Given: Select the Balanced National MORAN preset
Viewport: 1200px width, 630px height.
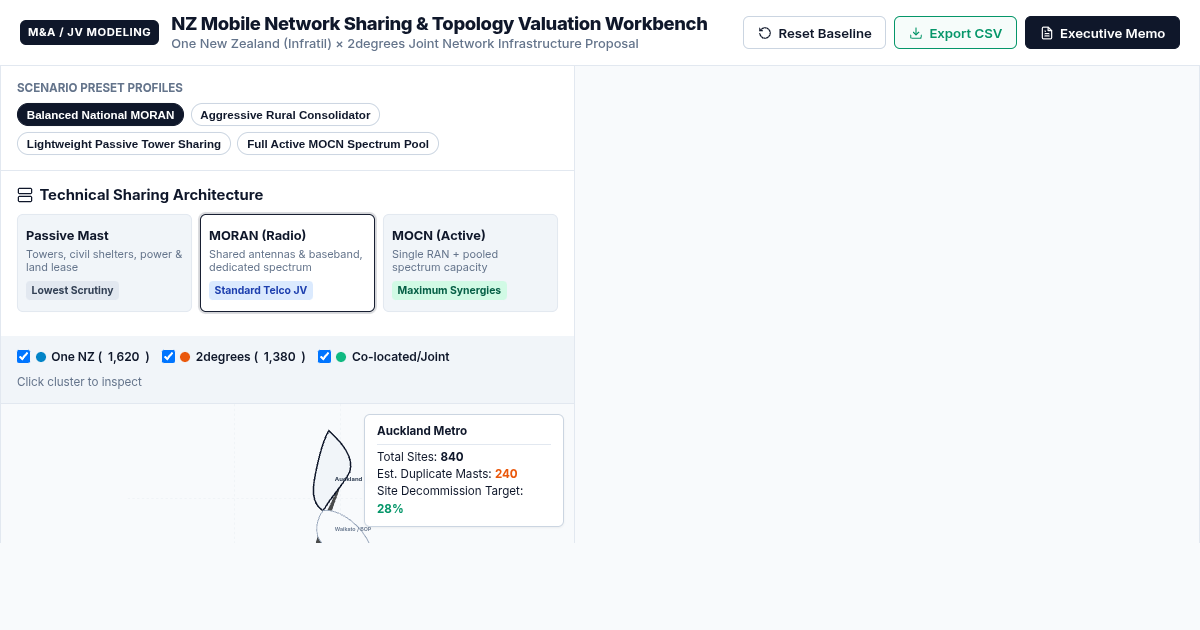Looking at the screenshot, I should tap(100, 115).
